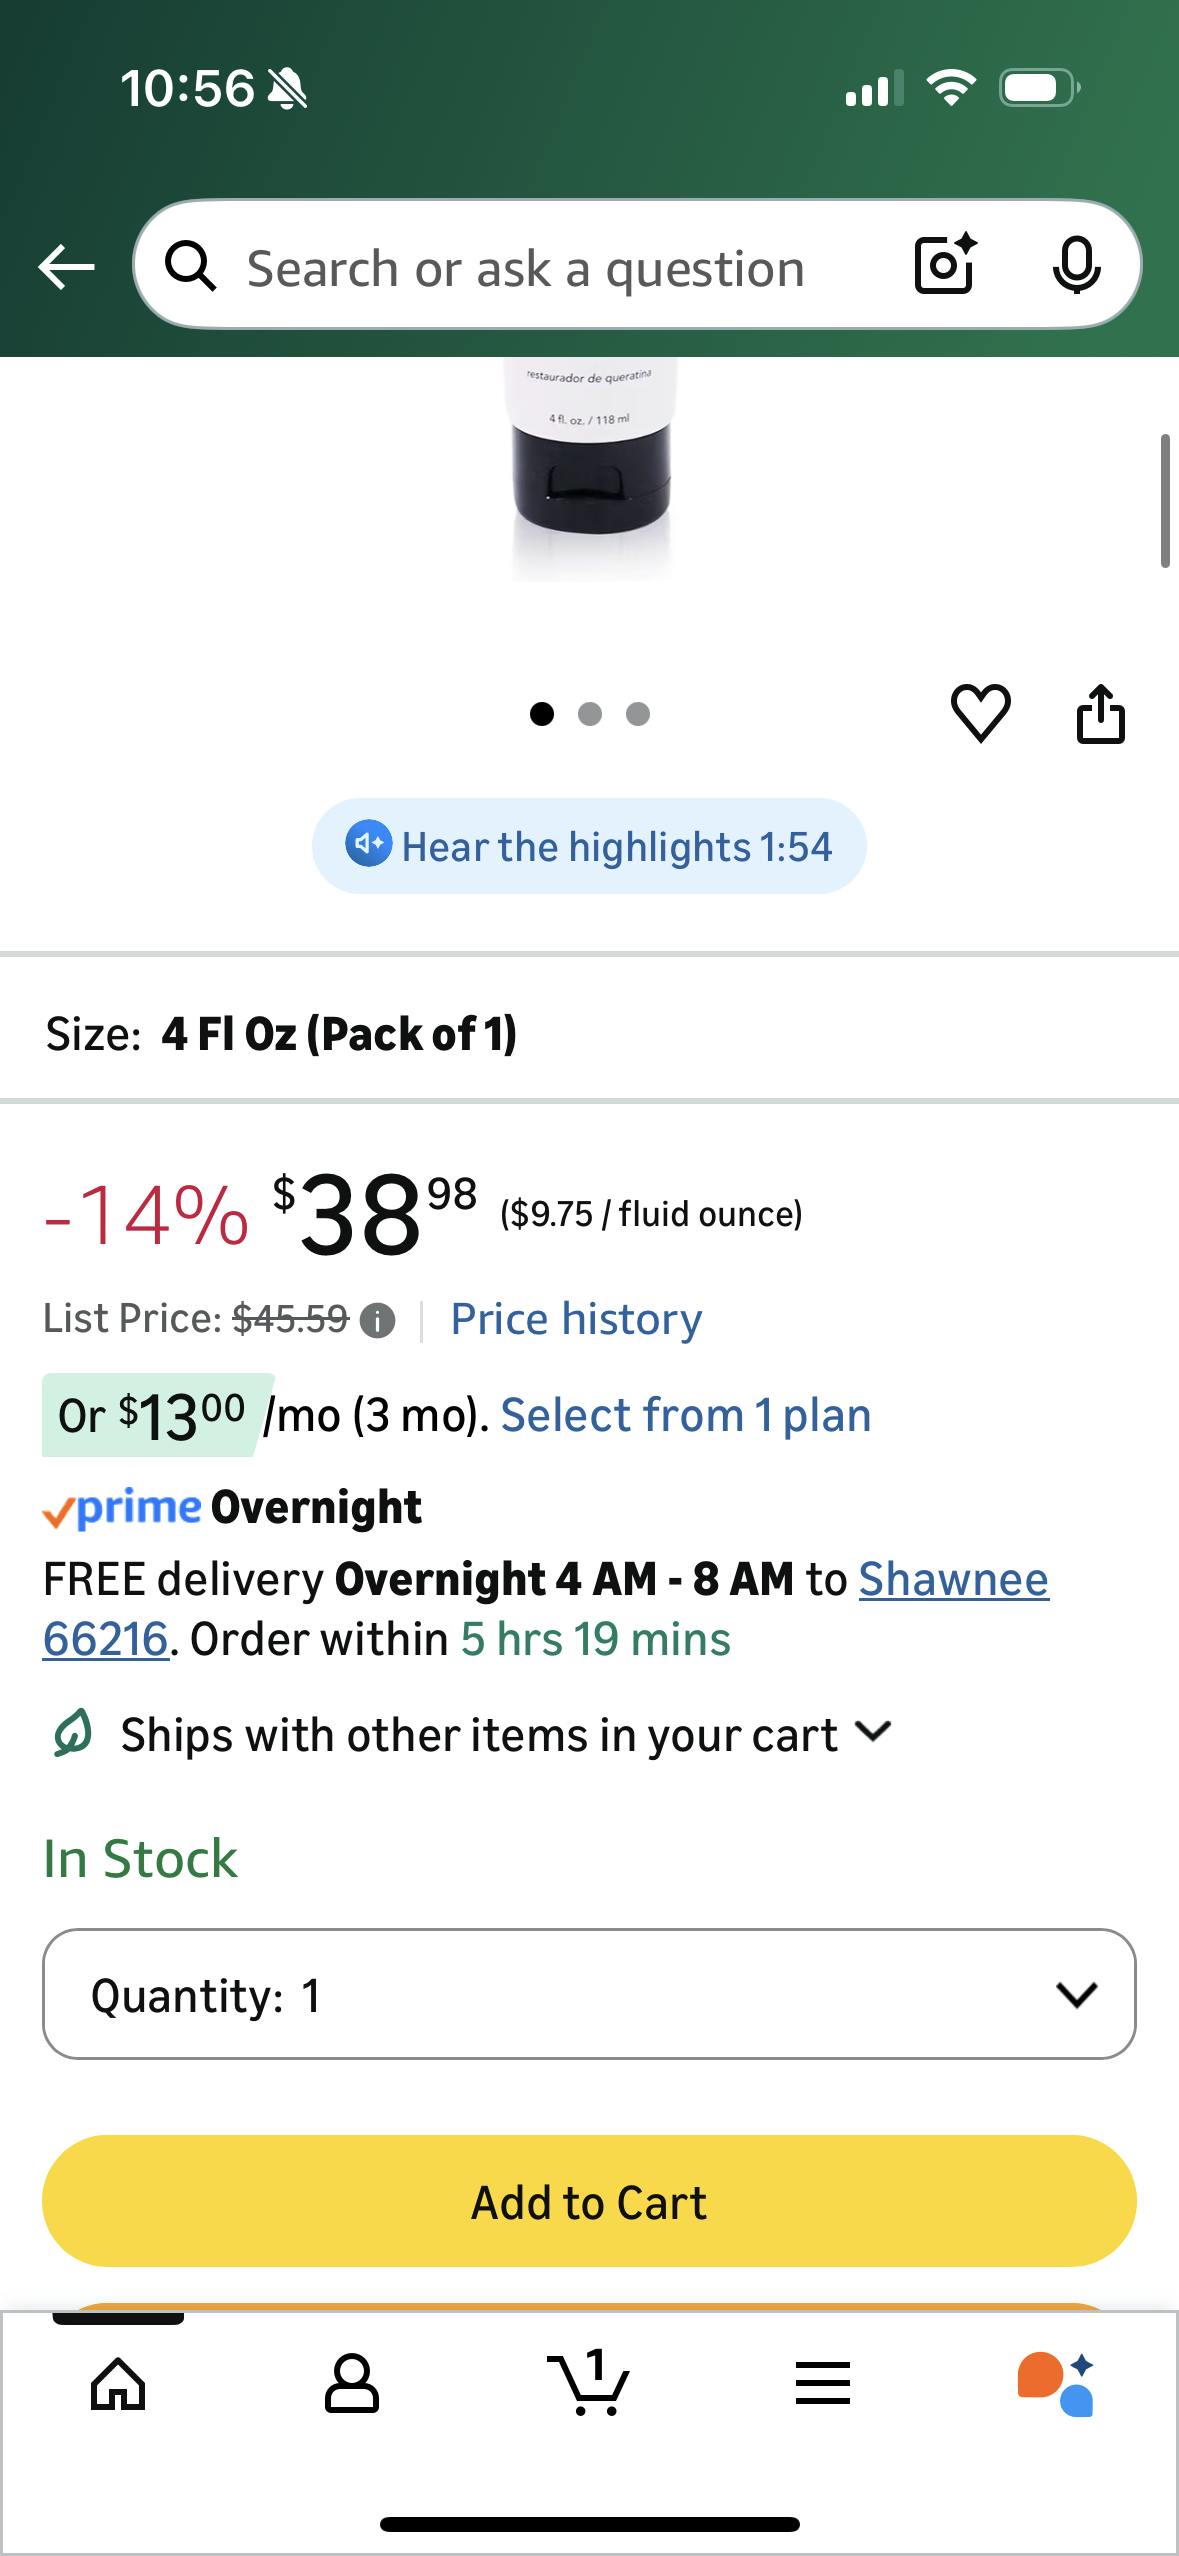
Task: Open camera lens search icon
Action: click(x=945, y=265)
